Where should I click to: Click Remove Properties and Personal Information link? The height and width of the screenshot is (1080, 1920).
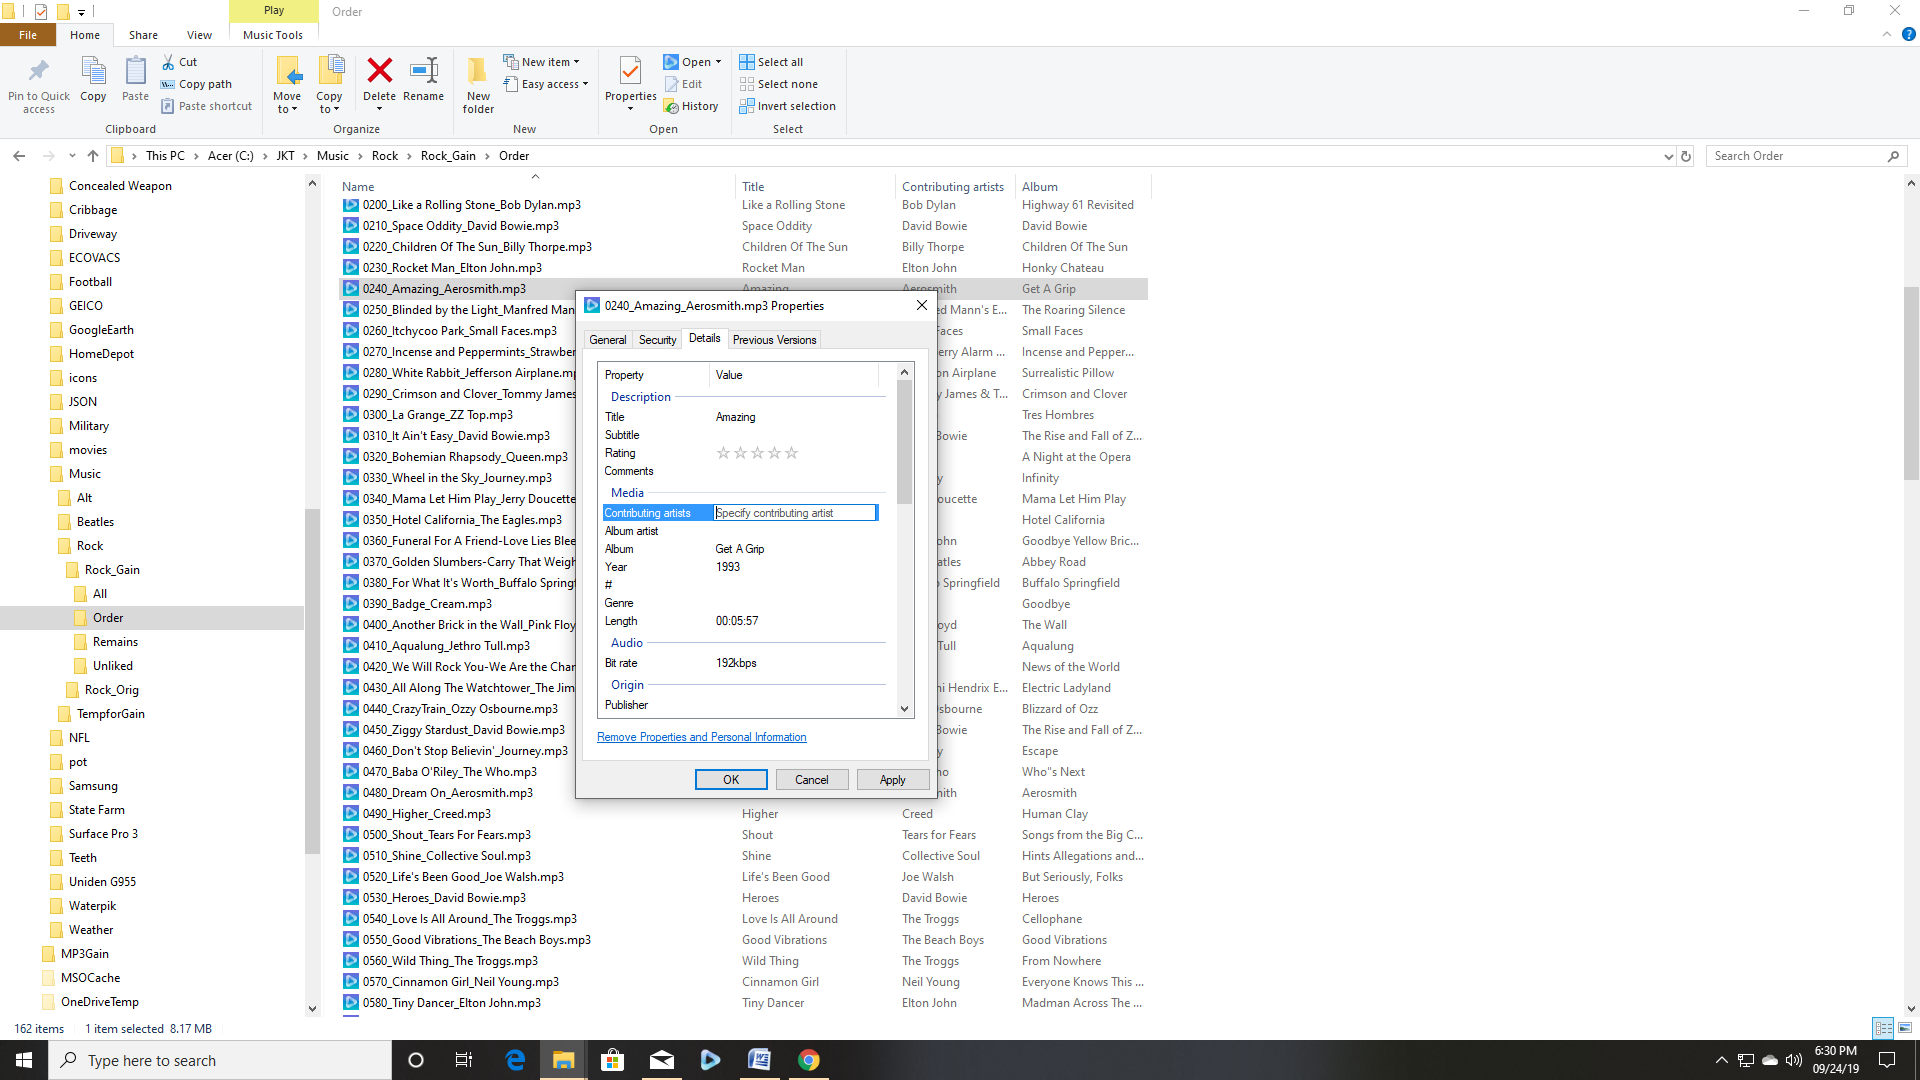(701, 737)
